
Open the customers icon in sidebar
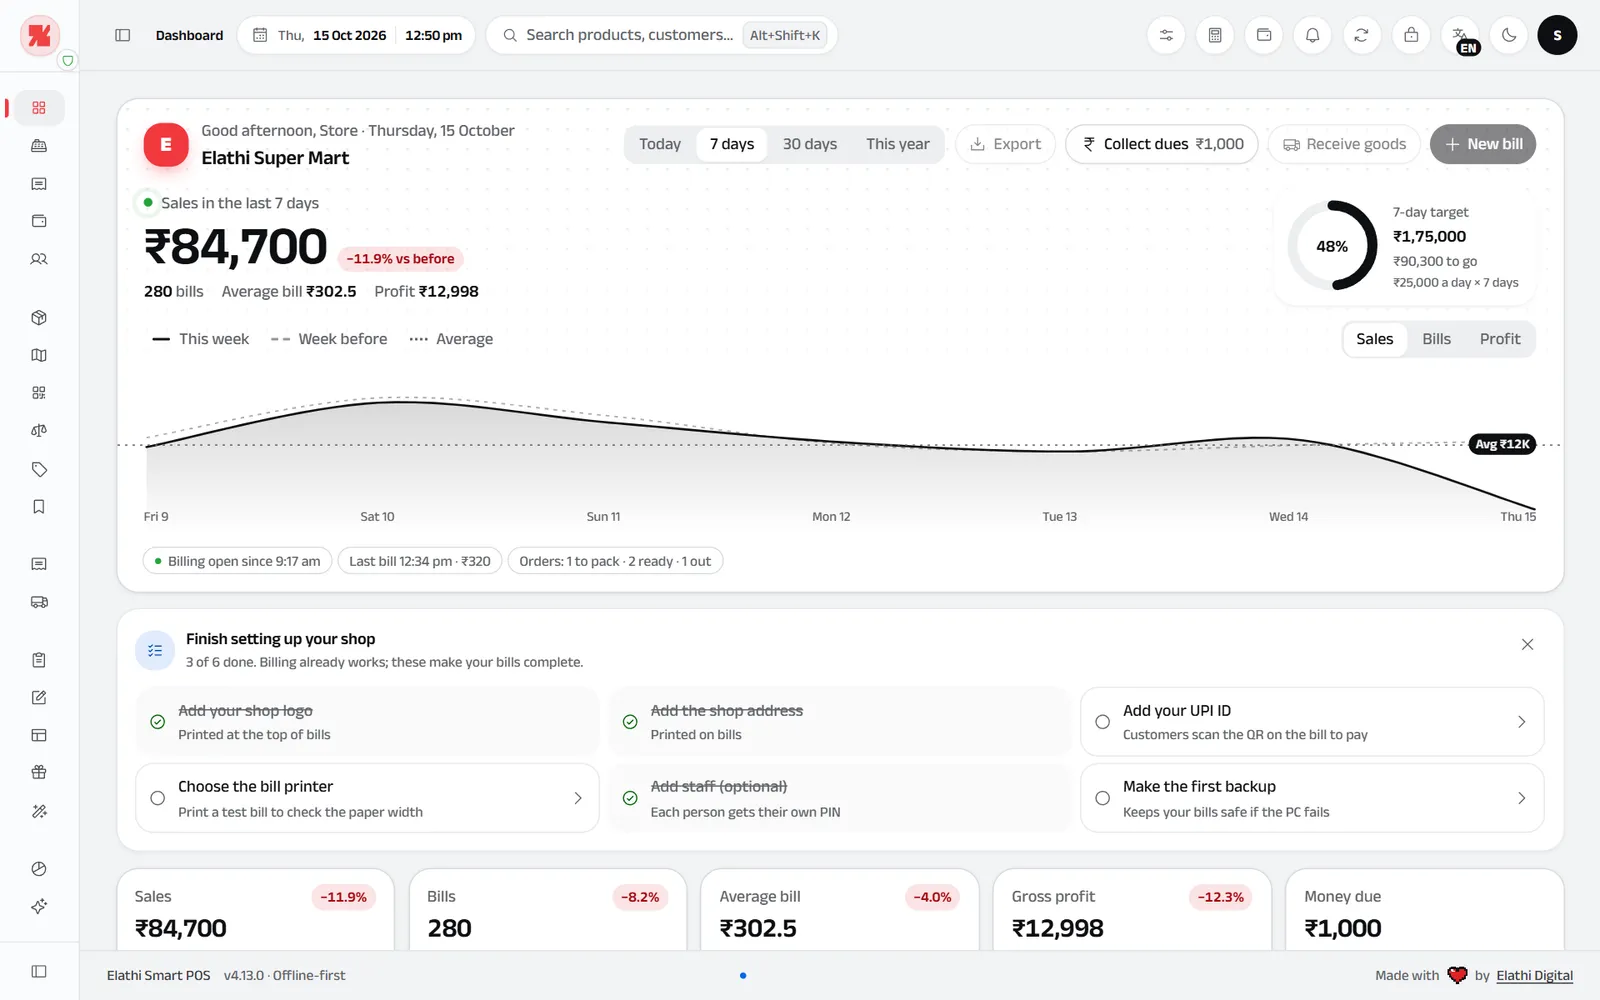click(39, 259)
